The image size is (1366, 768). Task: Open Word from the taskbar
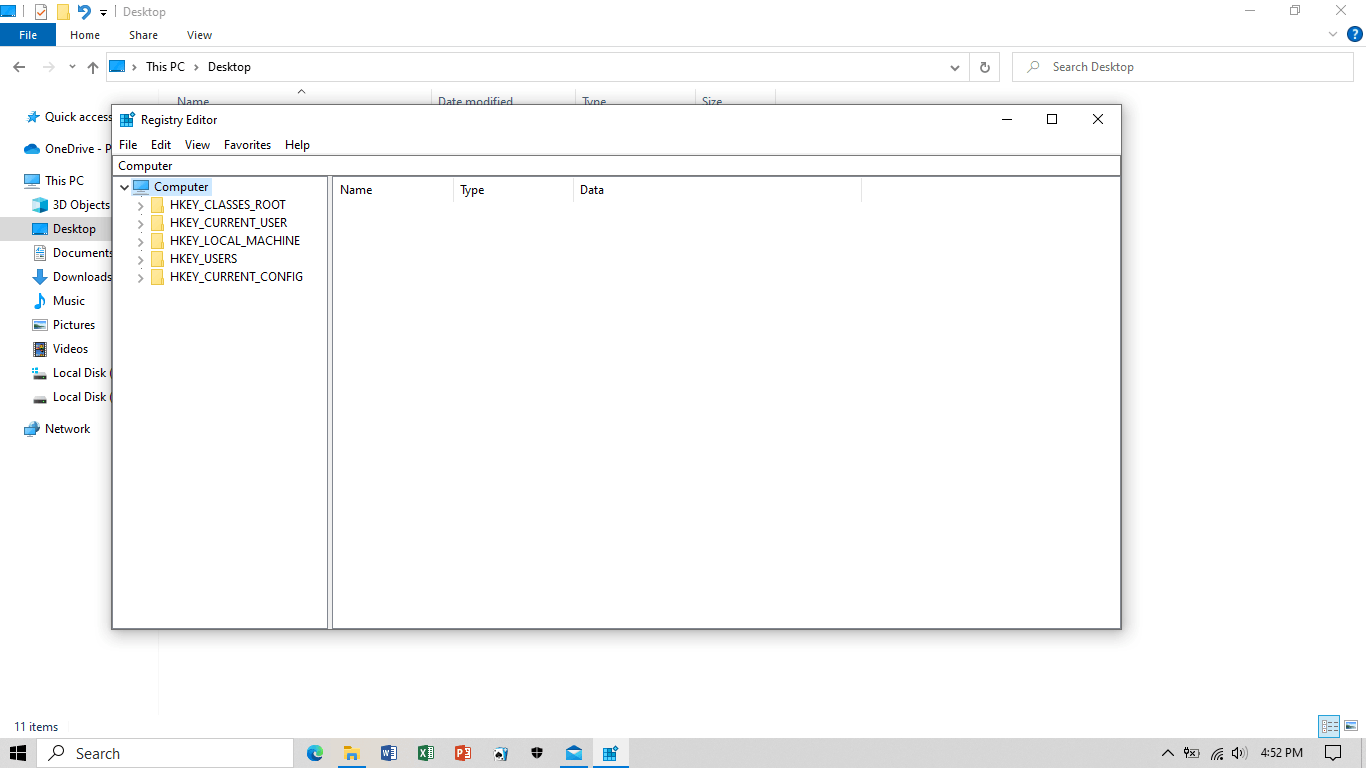click(389, 753)
